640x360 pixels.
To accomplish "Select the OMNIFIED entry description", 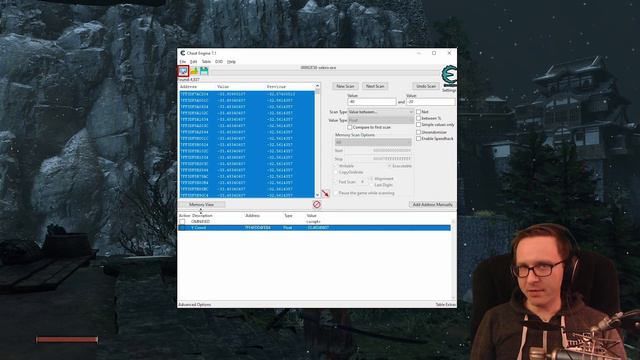I will pos(200,222).
